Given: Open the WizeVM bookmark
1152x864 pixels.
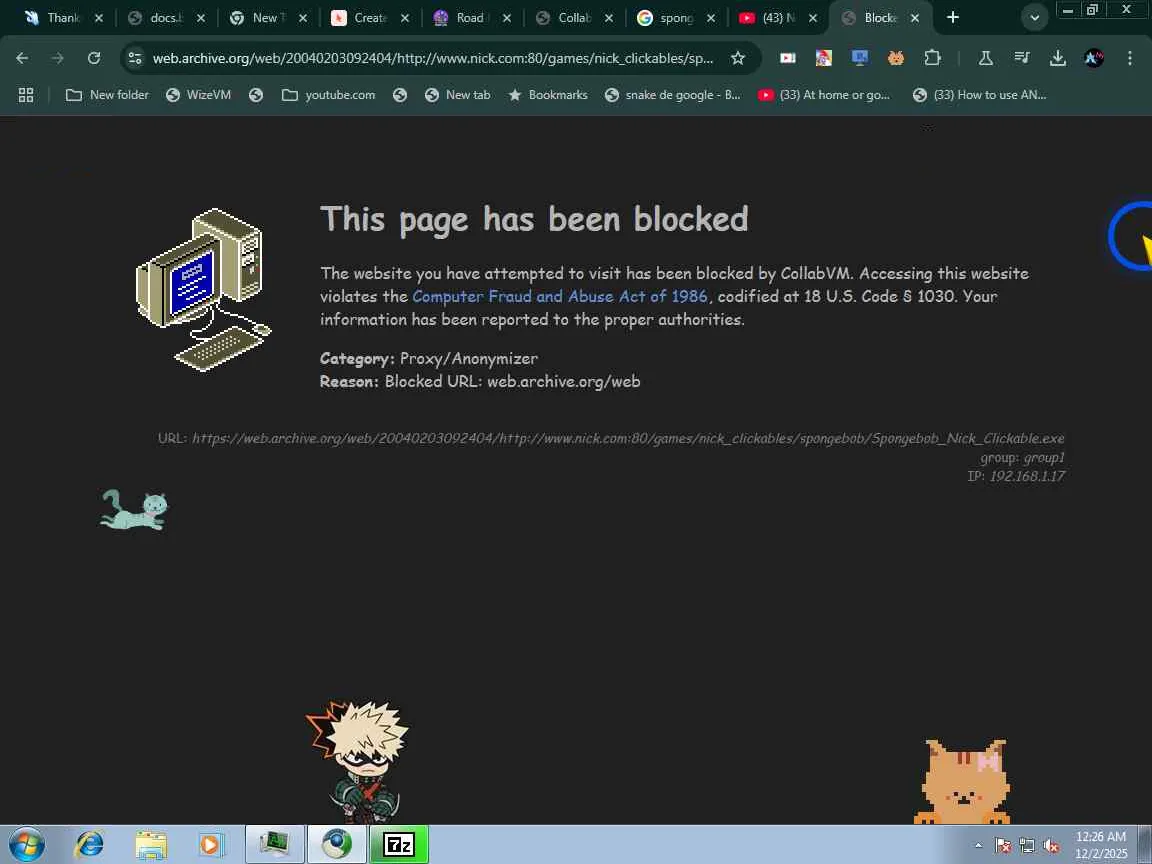Looking at the screenshot, I should [198, 95].
